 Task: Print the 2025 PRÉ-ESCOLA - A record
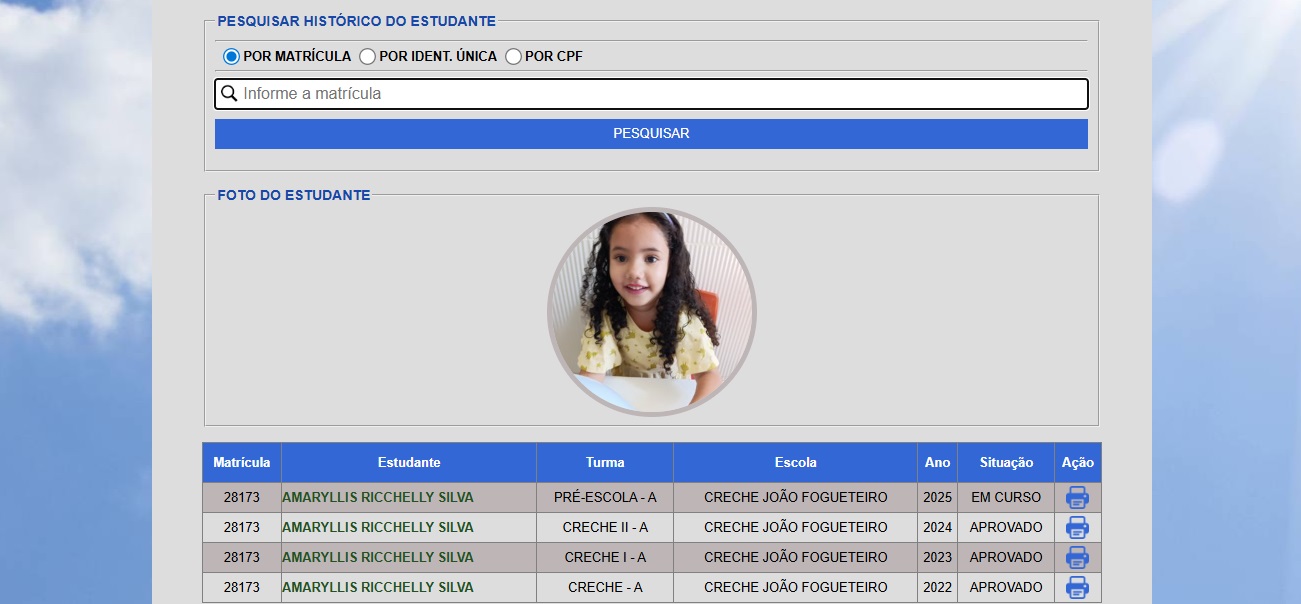pos(1077,497)
